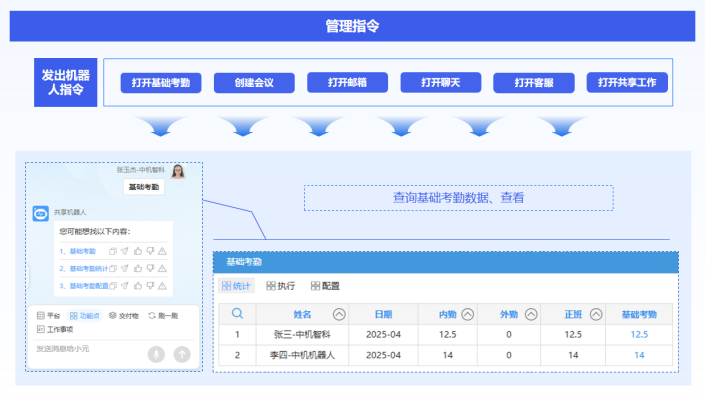This screenshot has width=705, height=395.
Task: Click the 2025-04 date in row 1
Action: [383, 334]
